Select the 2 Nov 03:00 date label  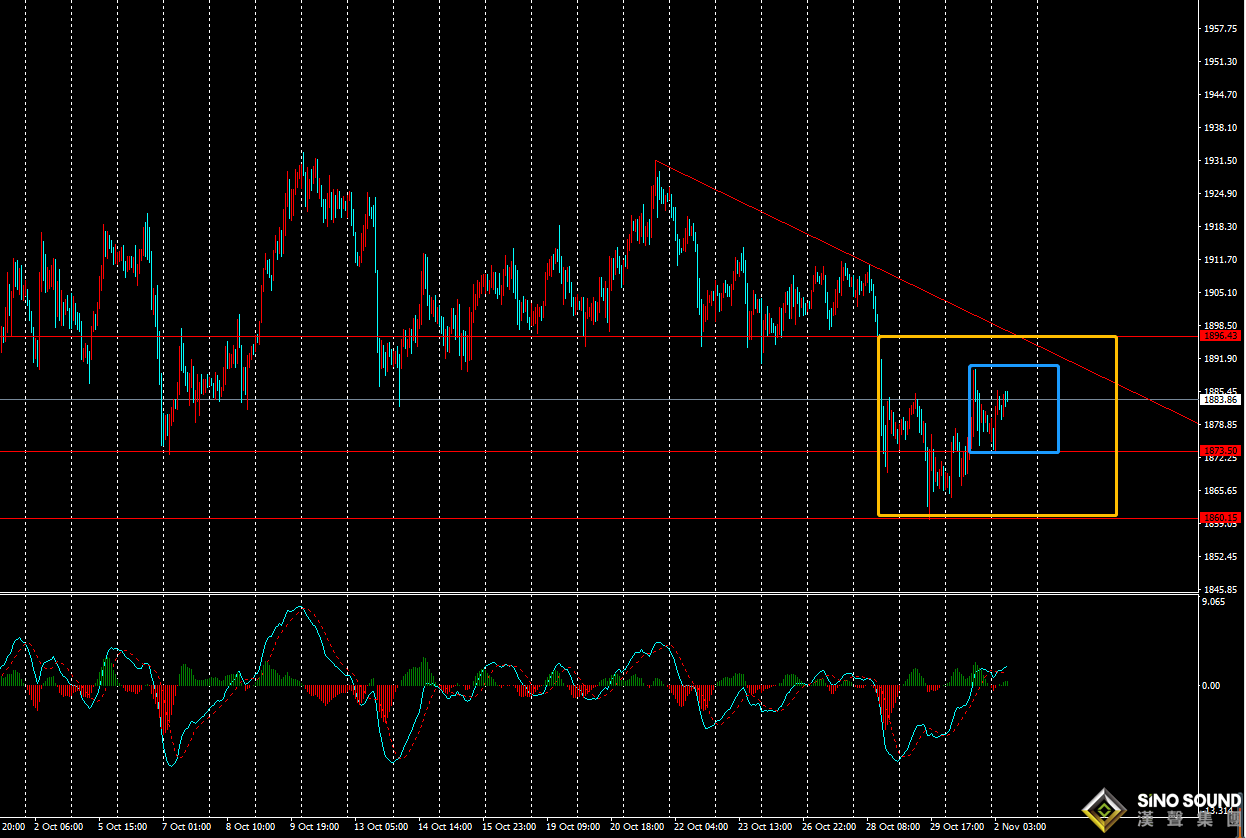pos(1019,827)
